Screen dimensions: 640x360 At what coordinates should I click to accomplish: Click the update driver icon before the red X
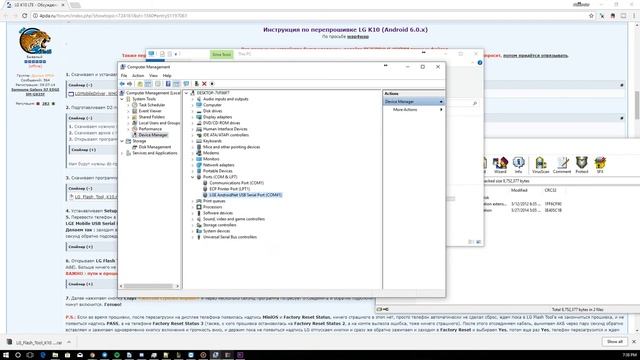pyautogui.click(x=196, y=84)
